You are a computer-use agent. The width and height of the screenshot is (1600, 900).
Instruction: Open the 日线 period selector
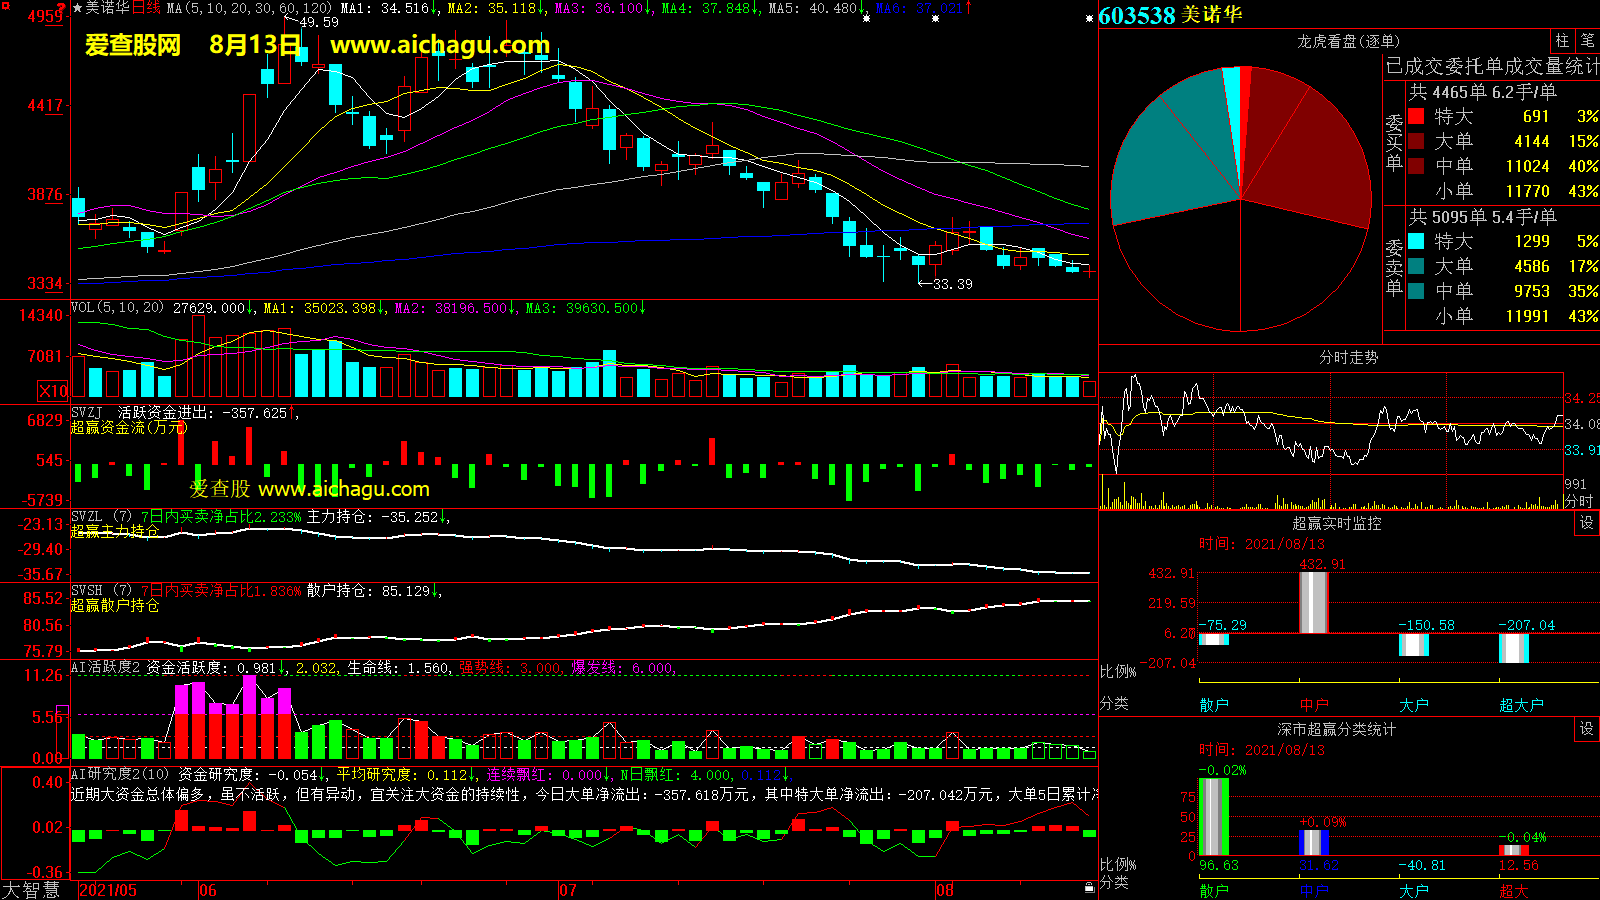pyautogui.click(x=146, y=8)
